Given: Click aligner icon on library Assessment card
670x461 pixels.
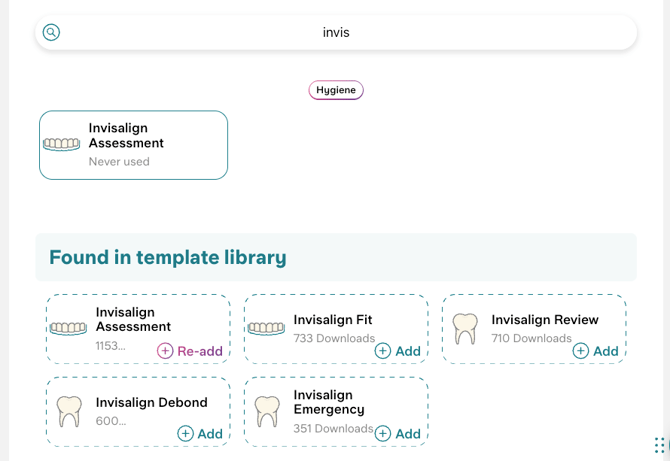Looking at the screenshot, I should 69,328.
